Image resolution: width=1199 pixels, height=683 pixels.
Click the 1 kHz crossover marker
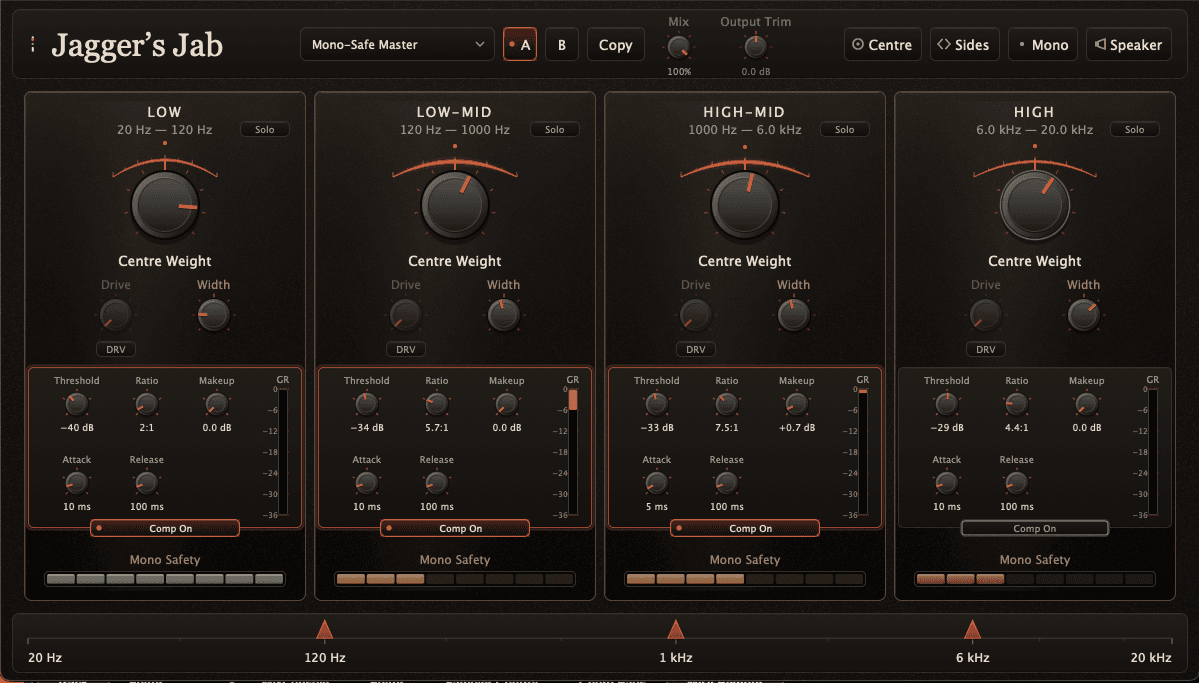pos(675,629)
